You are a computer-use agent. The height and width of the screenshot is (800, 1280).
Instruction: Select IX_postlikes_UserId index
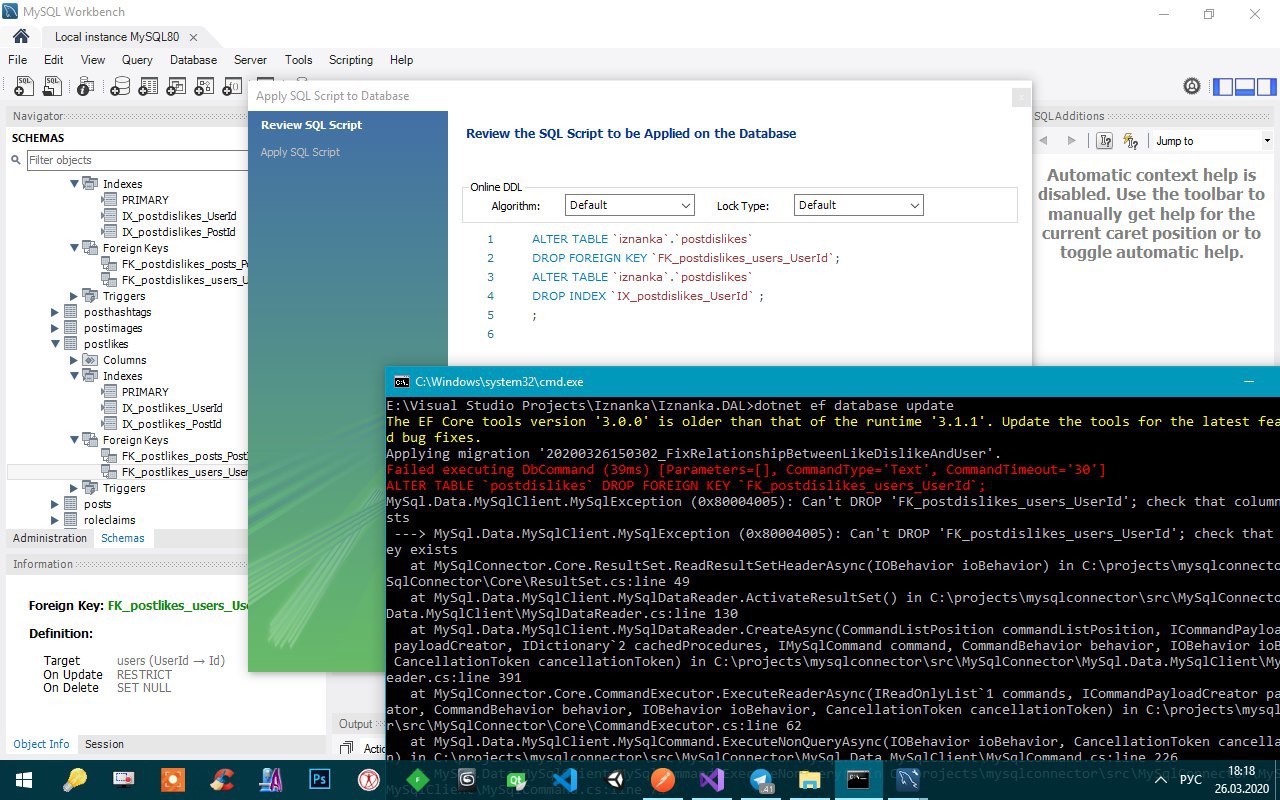pyautogui.click(x=171, y=408)
